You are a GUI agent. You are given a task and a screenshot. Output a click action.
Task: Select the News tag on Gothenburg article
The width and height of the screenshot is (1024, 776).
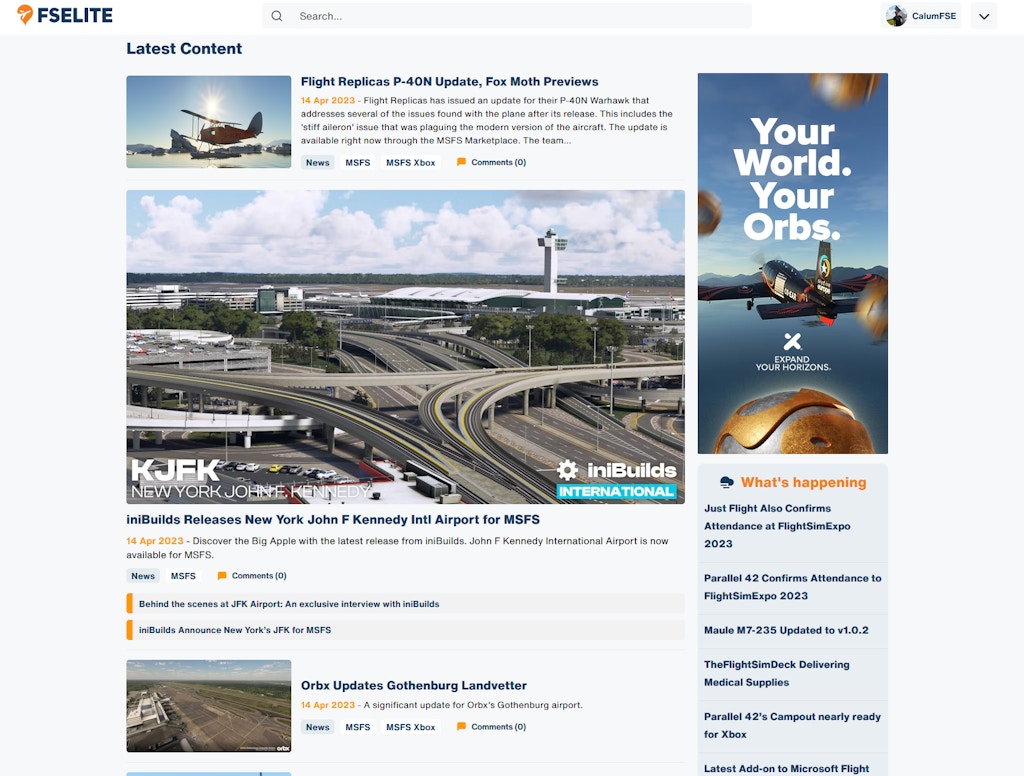317,727
